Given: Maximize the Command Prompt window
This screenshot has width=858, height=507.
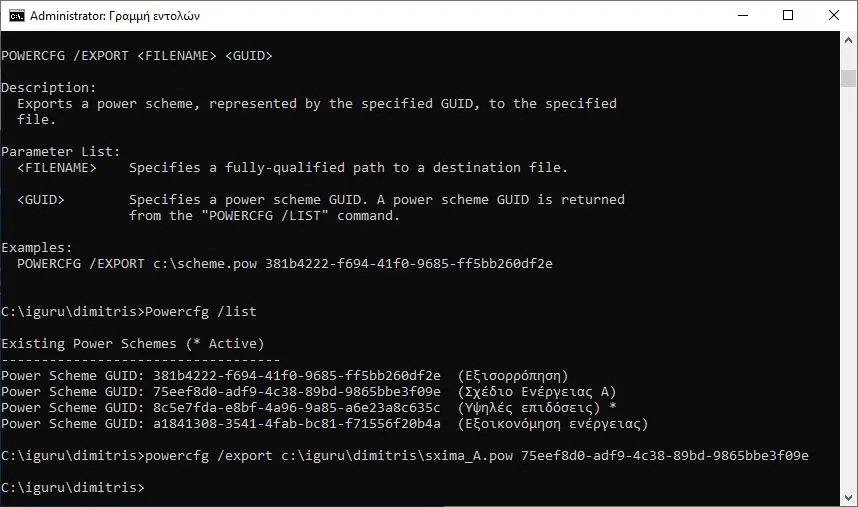Looking at the screenshot, I should [788, 15].
